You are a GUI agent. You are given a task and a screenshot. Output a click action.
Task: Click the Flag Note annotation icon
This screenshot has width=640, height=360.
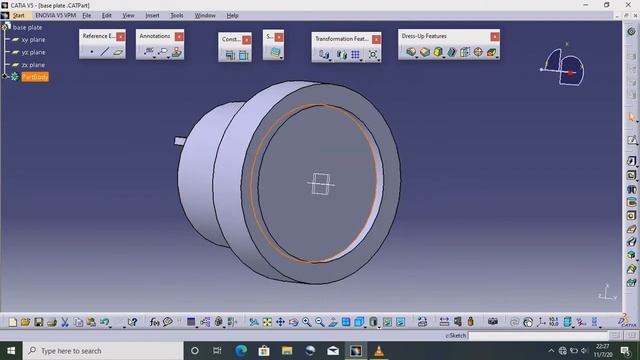(x=163, y=51)
